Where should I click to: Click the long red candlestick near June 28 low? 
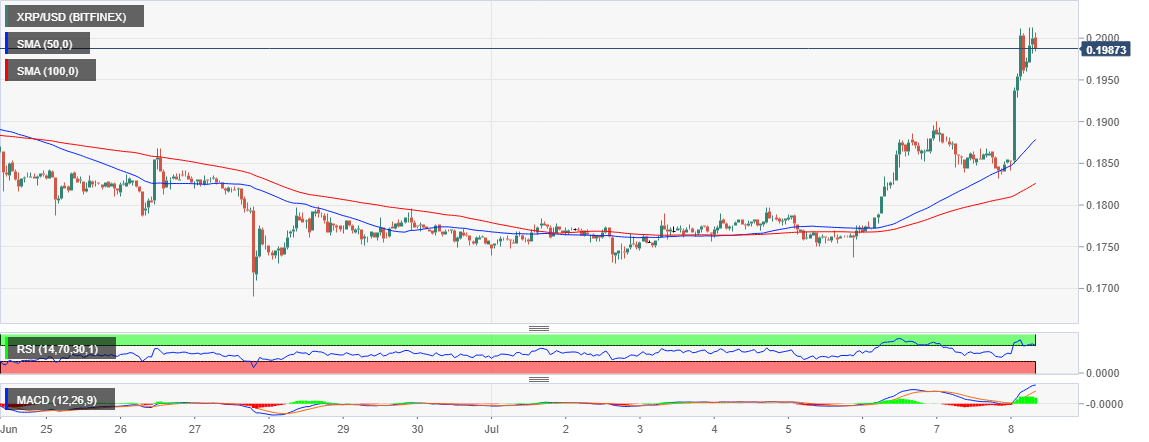coord(254,251)
